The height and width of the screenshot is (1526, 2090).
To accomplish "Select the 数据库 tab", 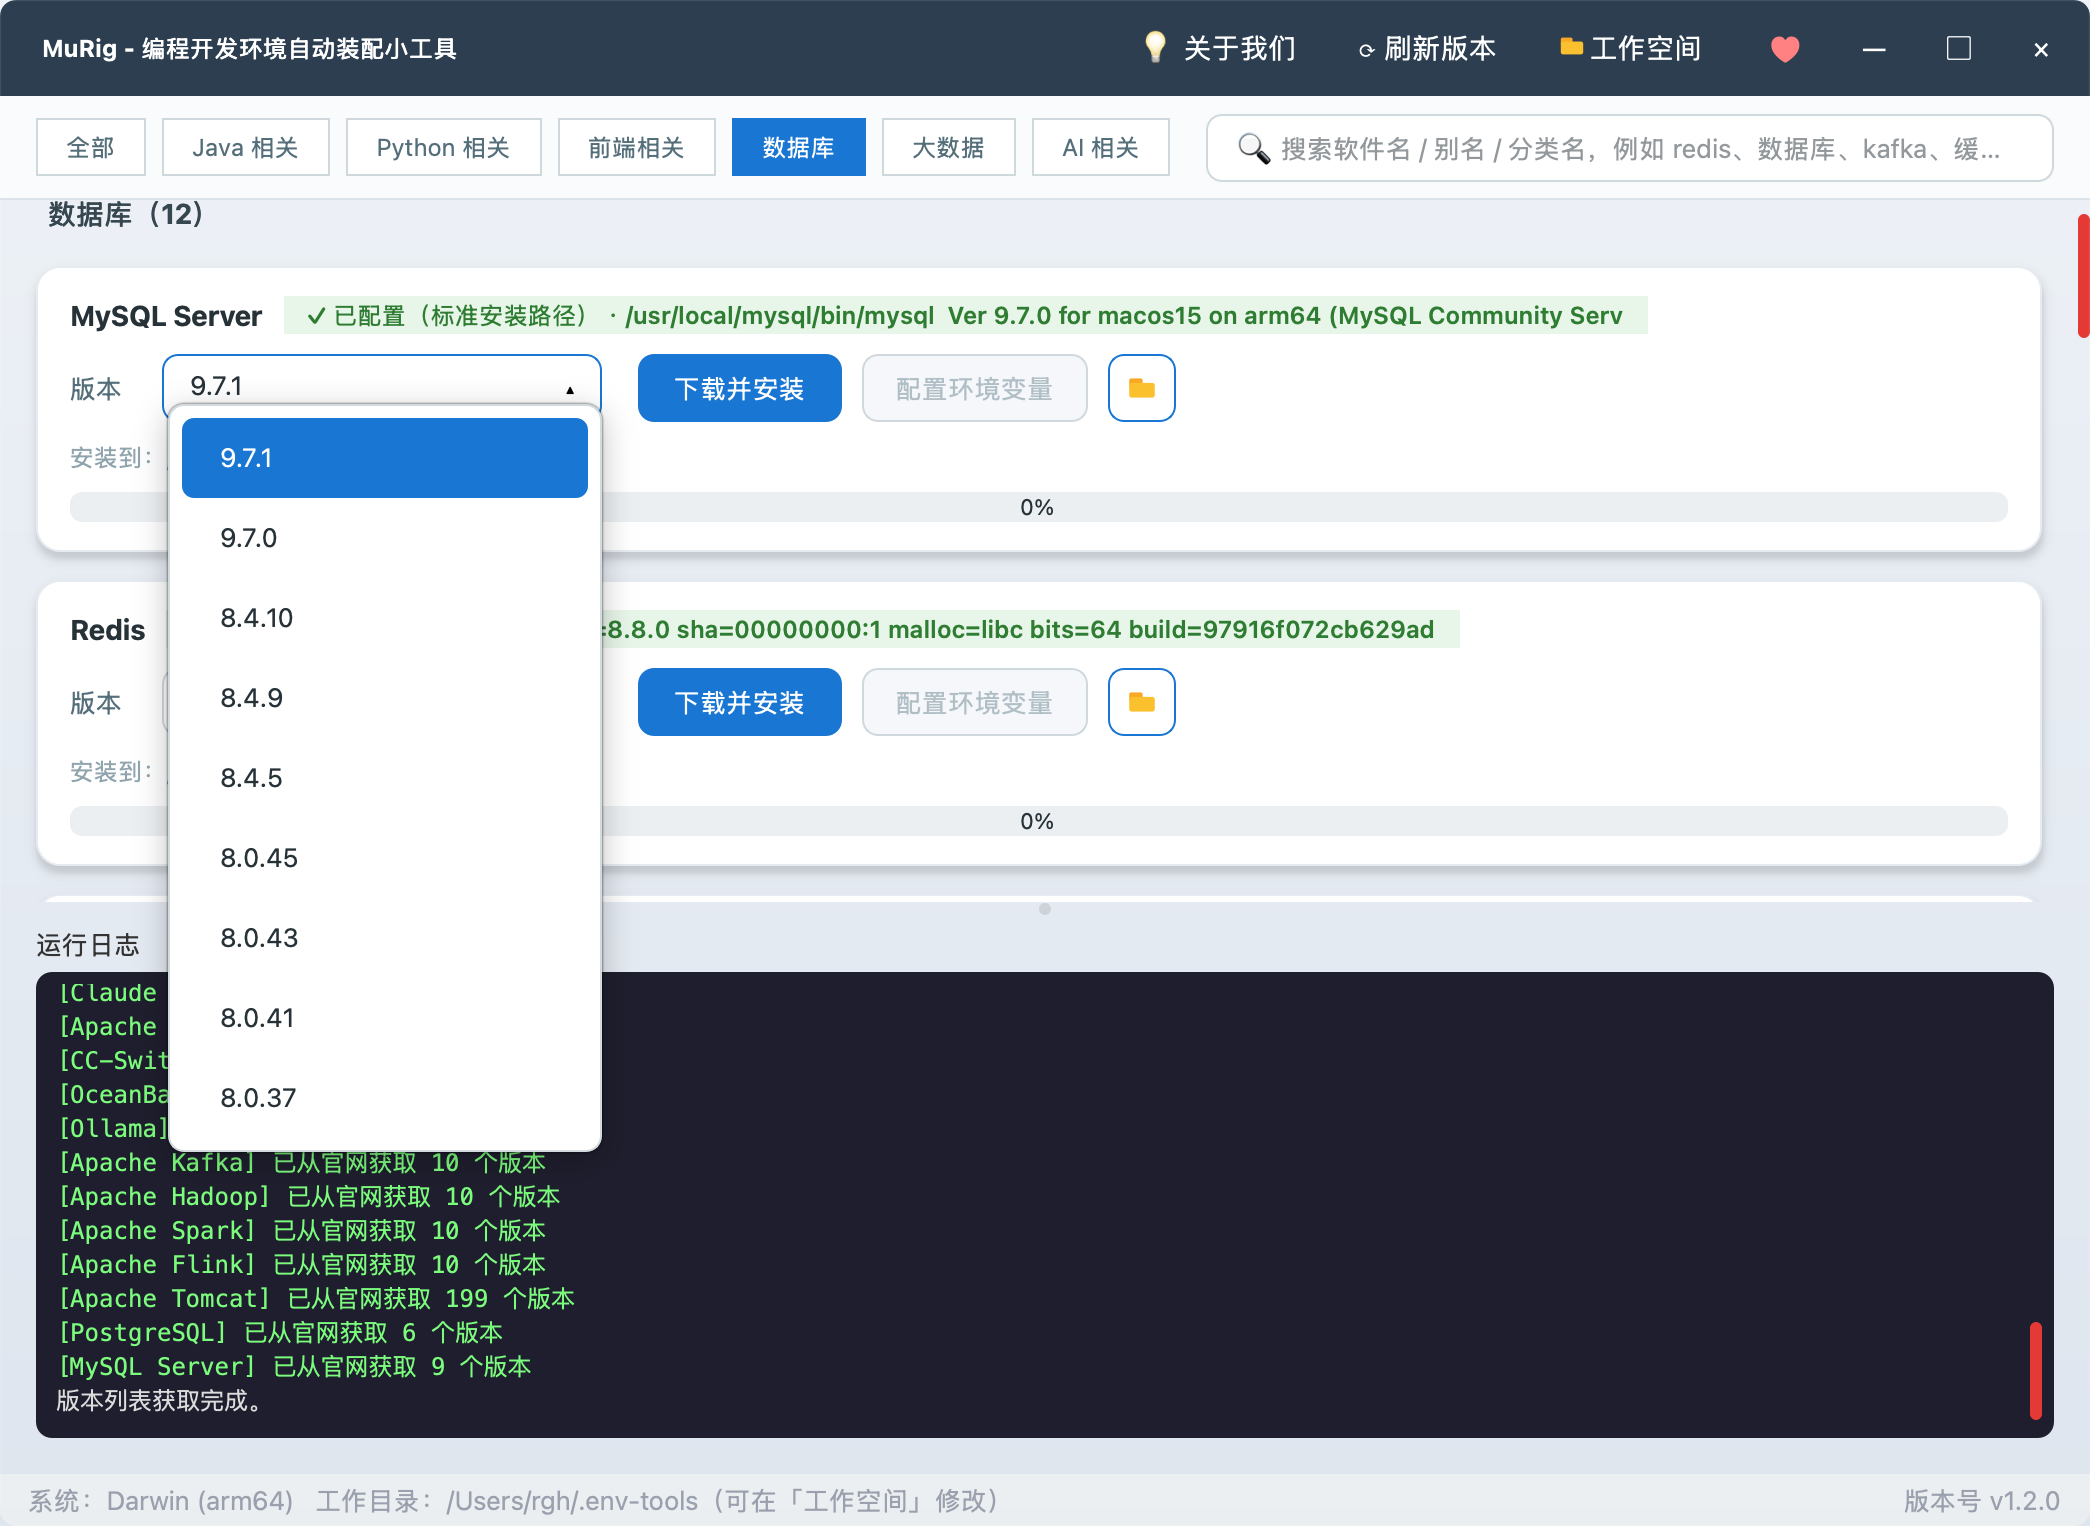I will point(798,147).
